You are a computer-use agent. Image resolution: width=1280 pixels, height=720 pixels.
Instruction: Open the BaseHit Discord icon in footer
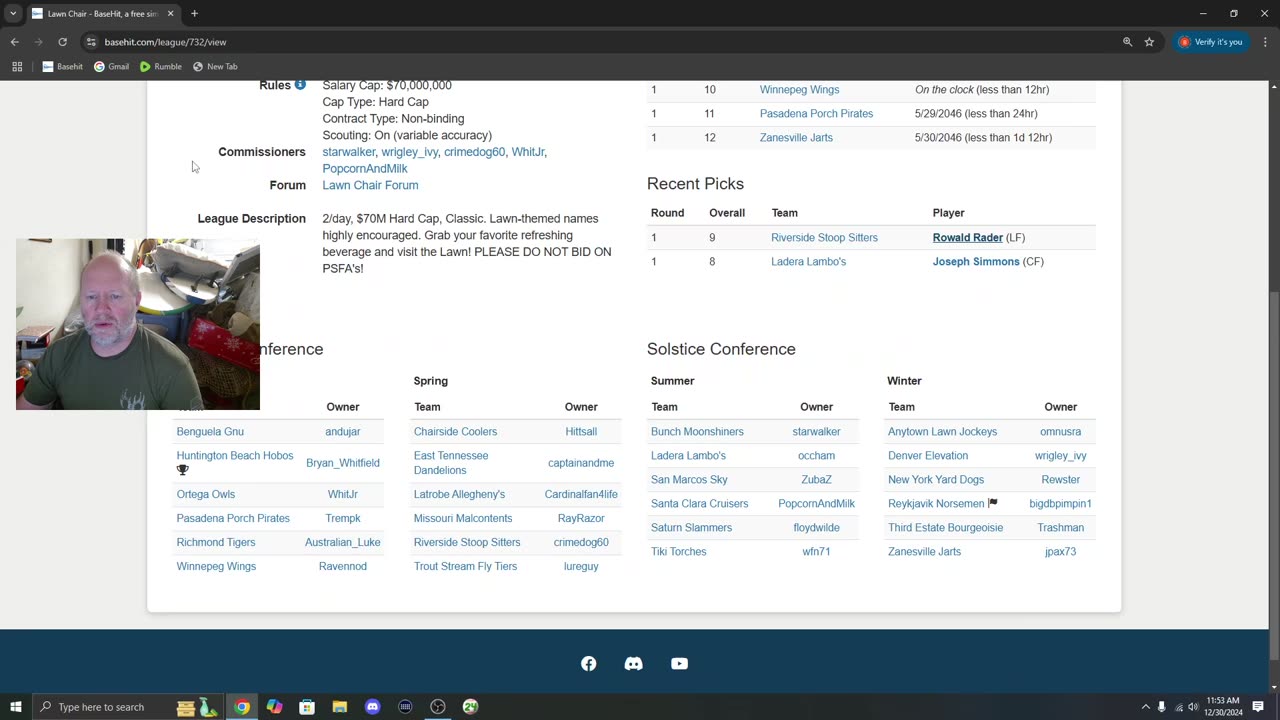click(633, 664)
